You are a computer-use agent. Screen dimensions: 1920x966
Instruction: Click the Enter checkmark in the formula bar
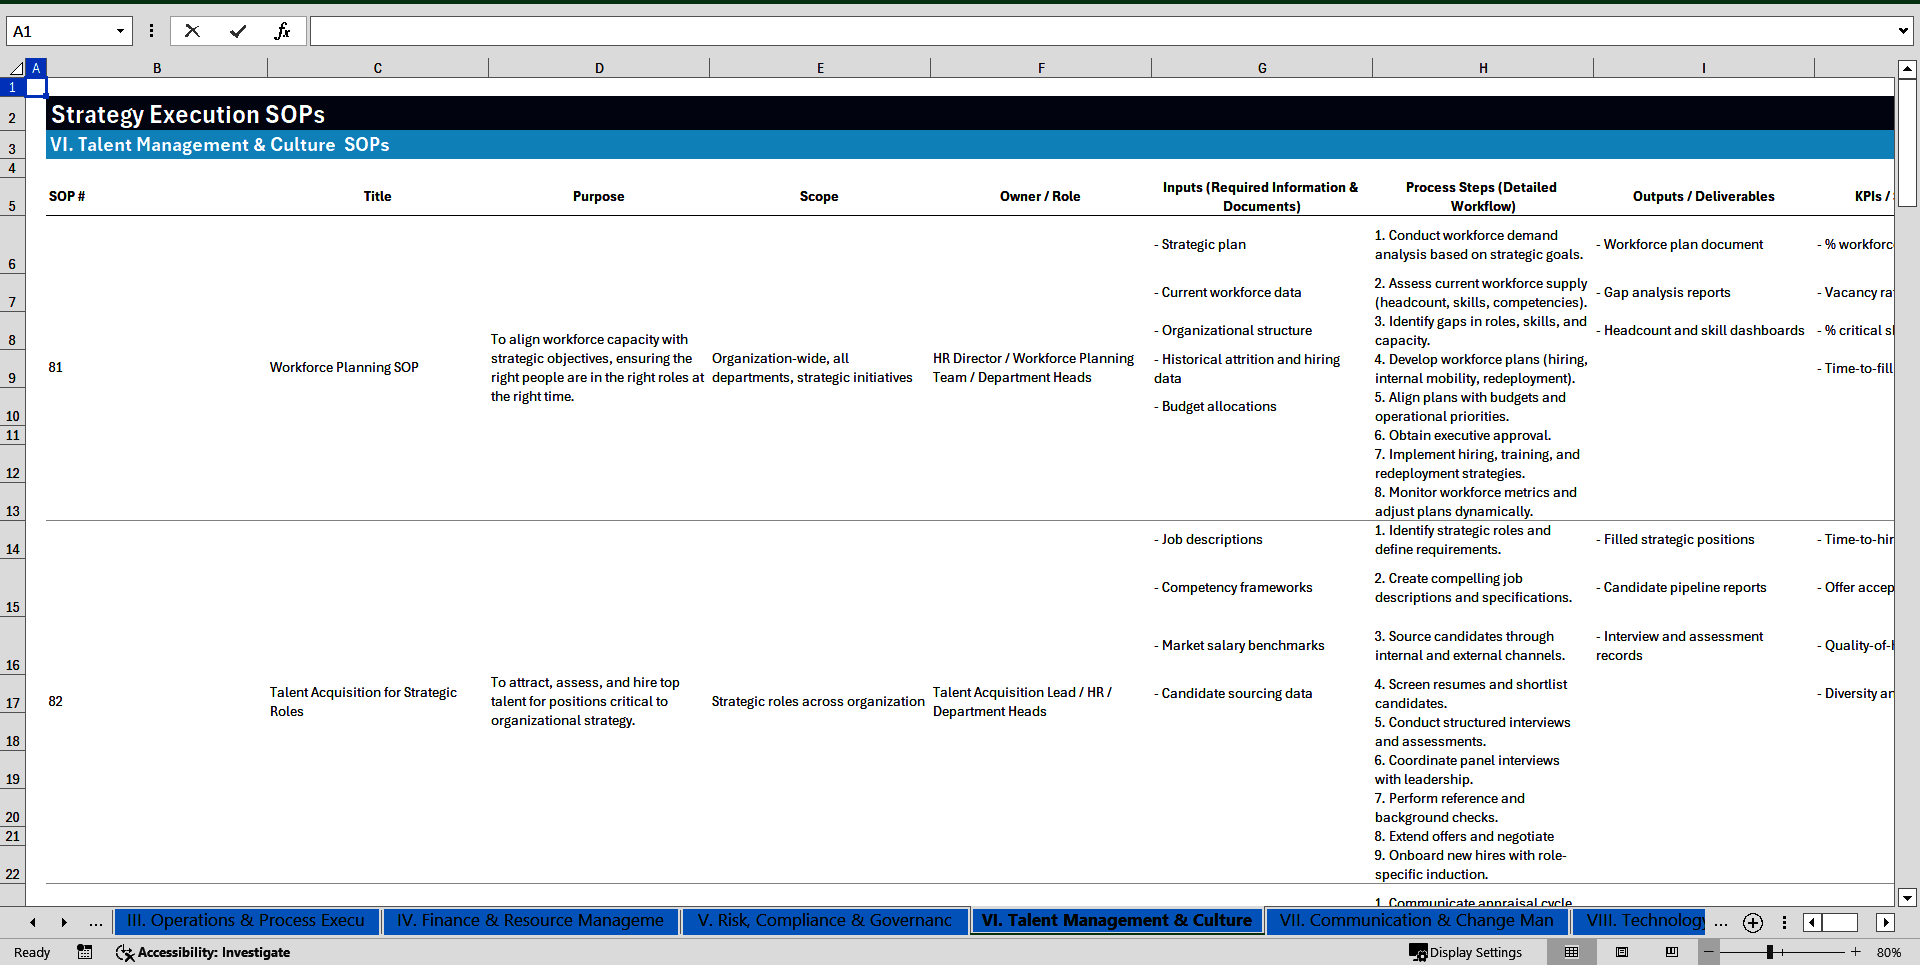[238, 31]
